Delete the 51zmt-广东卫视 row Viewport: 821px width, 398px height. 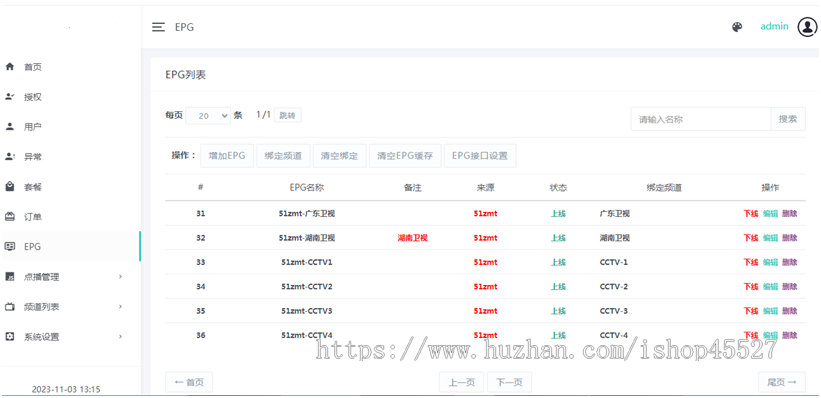(x=790, y=214)
